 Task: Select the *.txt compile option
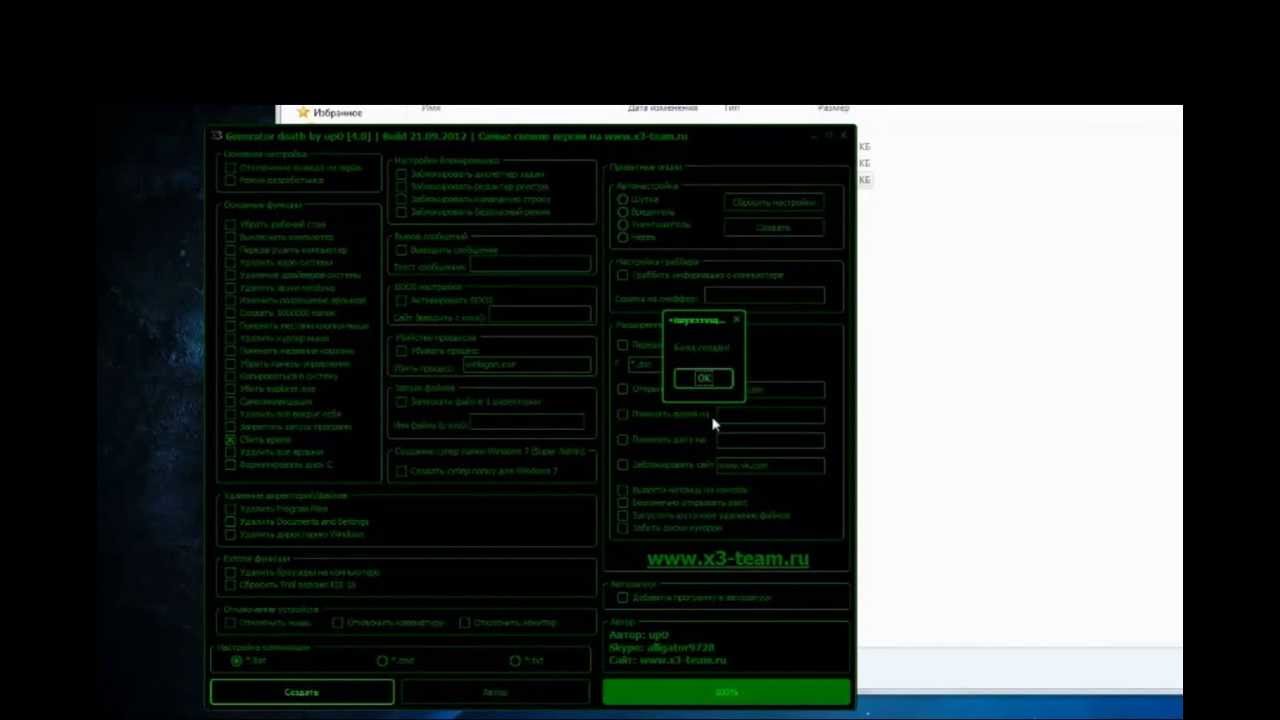tap(515, 661)
